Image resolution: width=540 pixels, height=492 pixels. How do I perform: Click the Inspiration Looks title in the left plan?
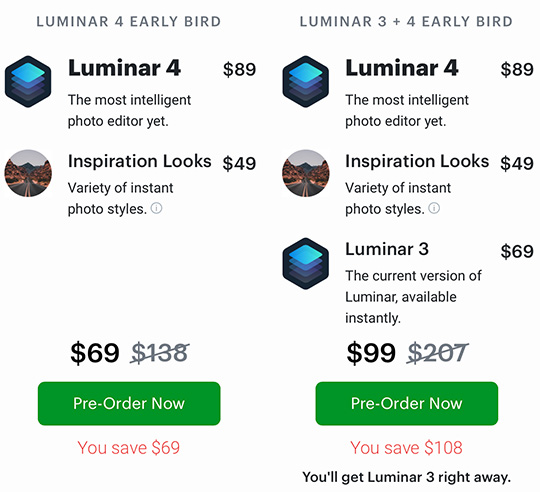coord(139,161)
